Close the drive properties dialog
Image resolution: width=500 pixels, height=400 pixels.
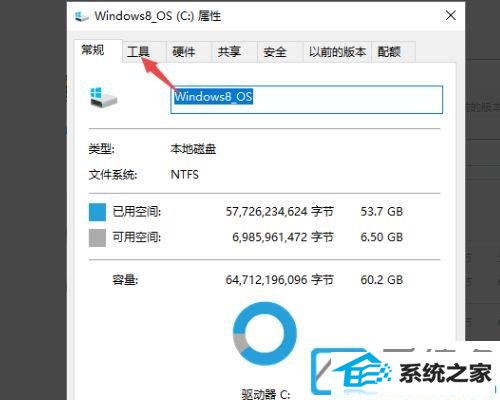pos(451,15)
